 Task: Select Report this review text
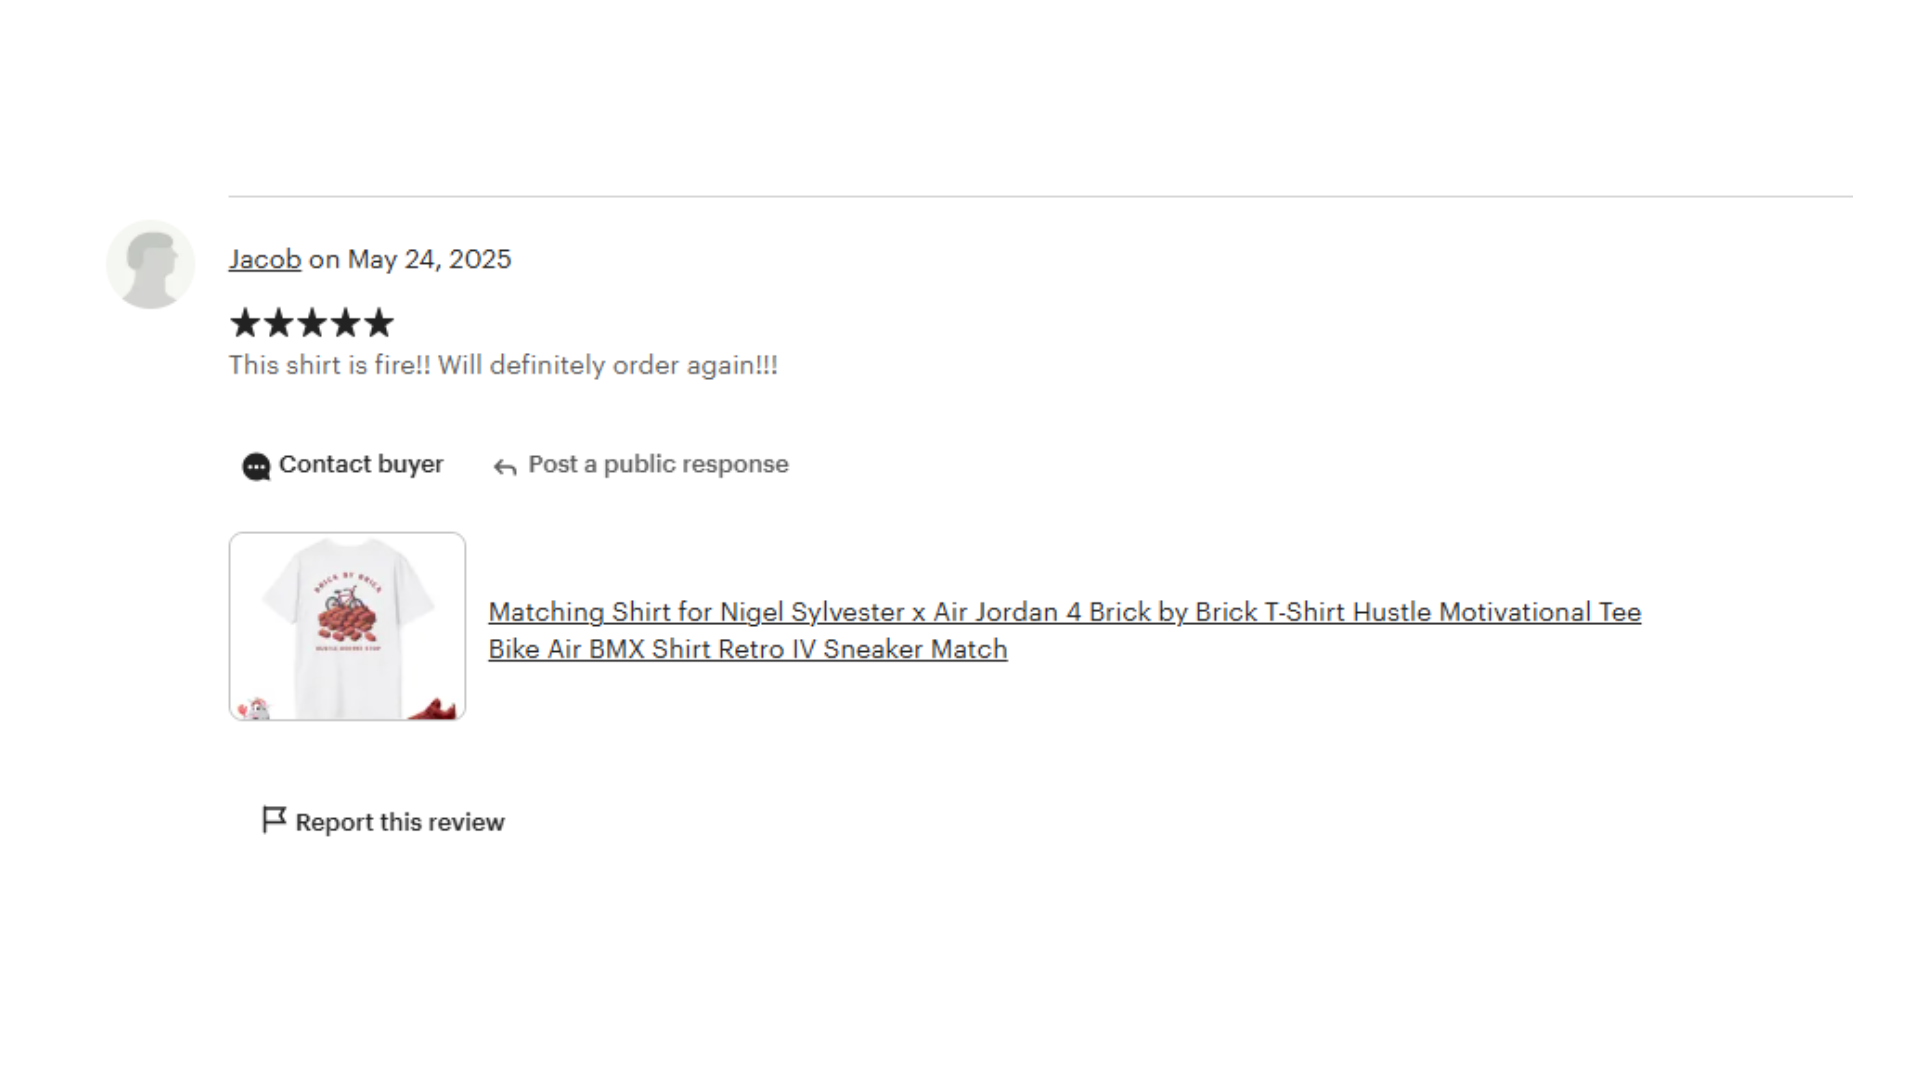(x=400, y=822)
